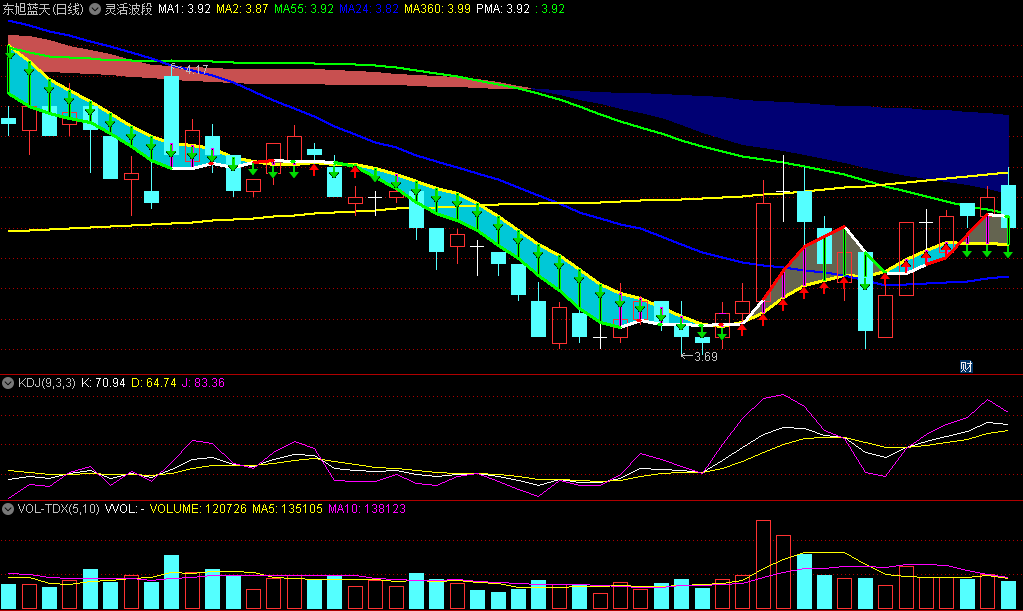Screen dimensions: 1023x611
Task: Click the last candlestick on the right
Action: tap(1008, 206)
